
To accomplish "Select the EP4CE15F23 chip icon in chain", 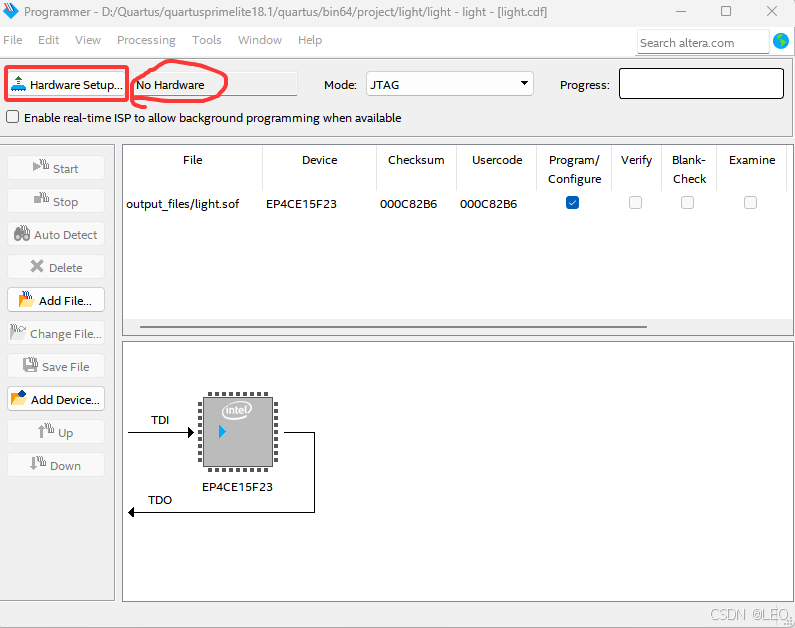I will coord(238,432).
